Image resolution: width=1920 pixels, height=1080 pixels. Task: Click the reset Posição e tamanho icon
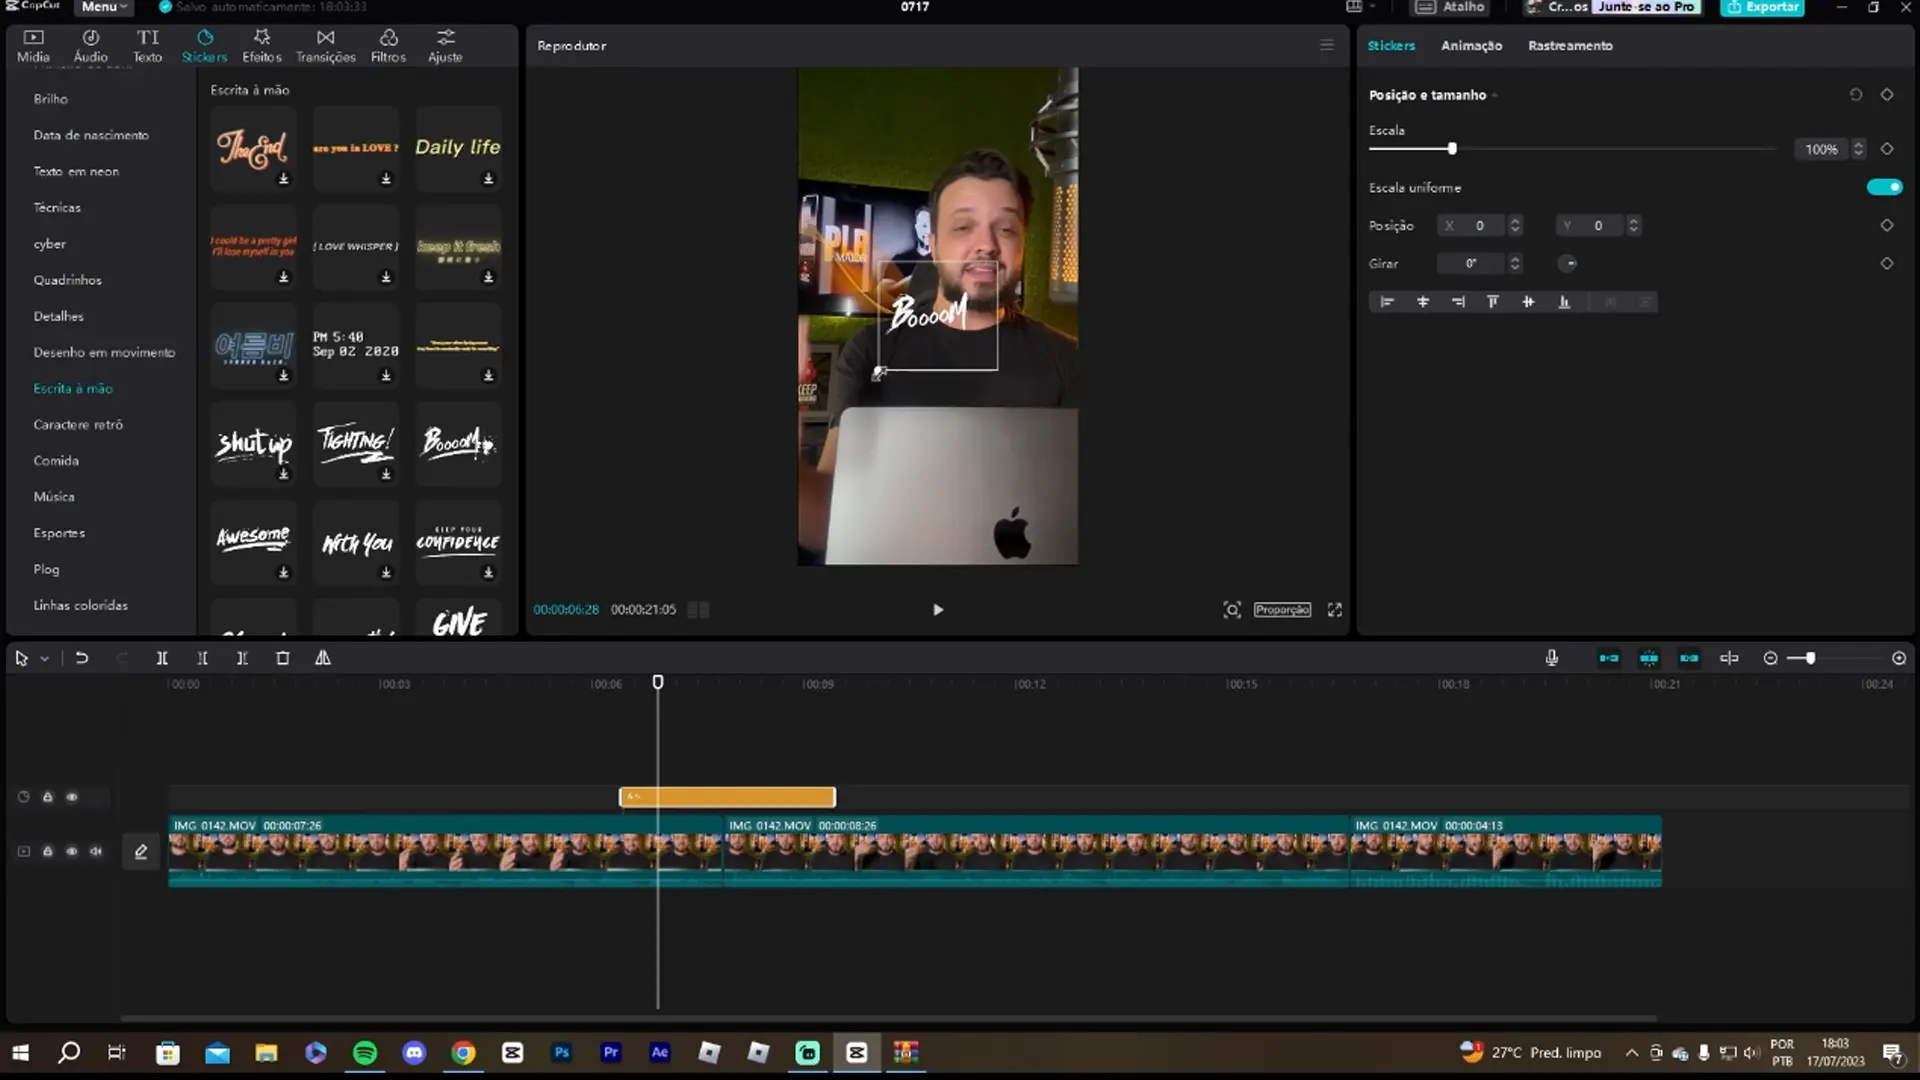coord(1855,95)
